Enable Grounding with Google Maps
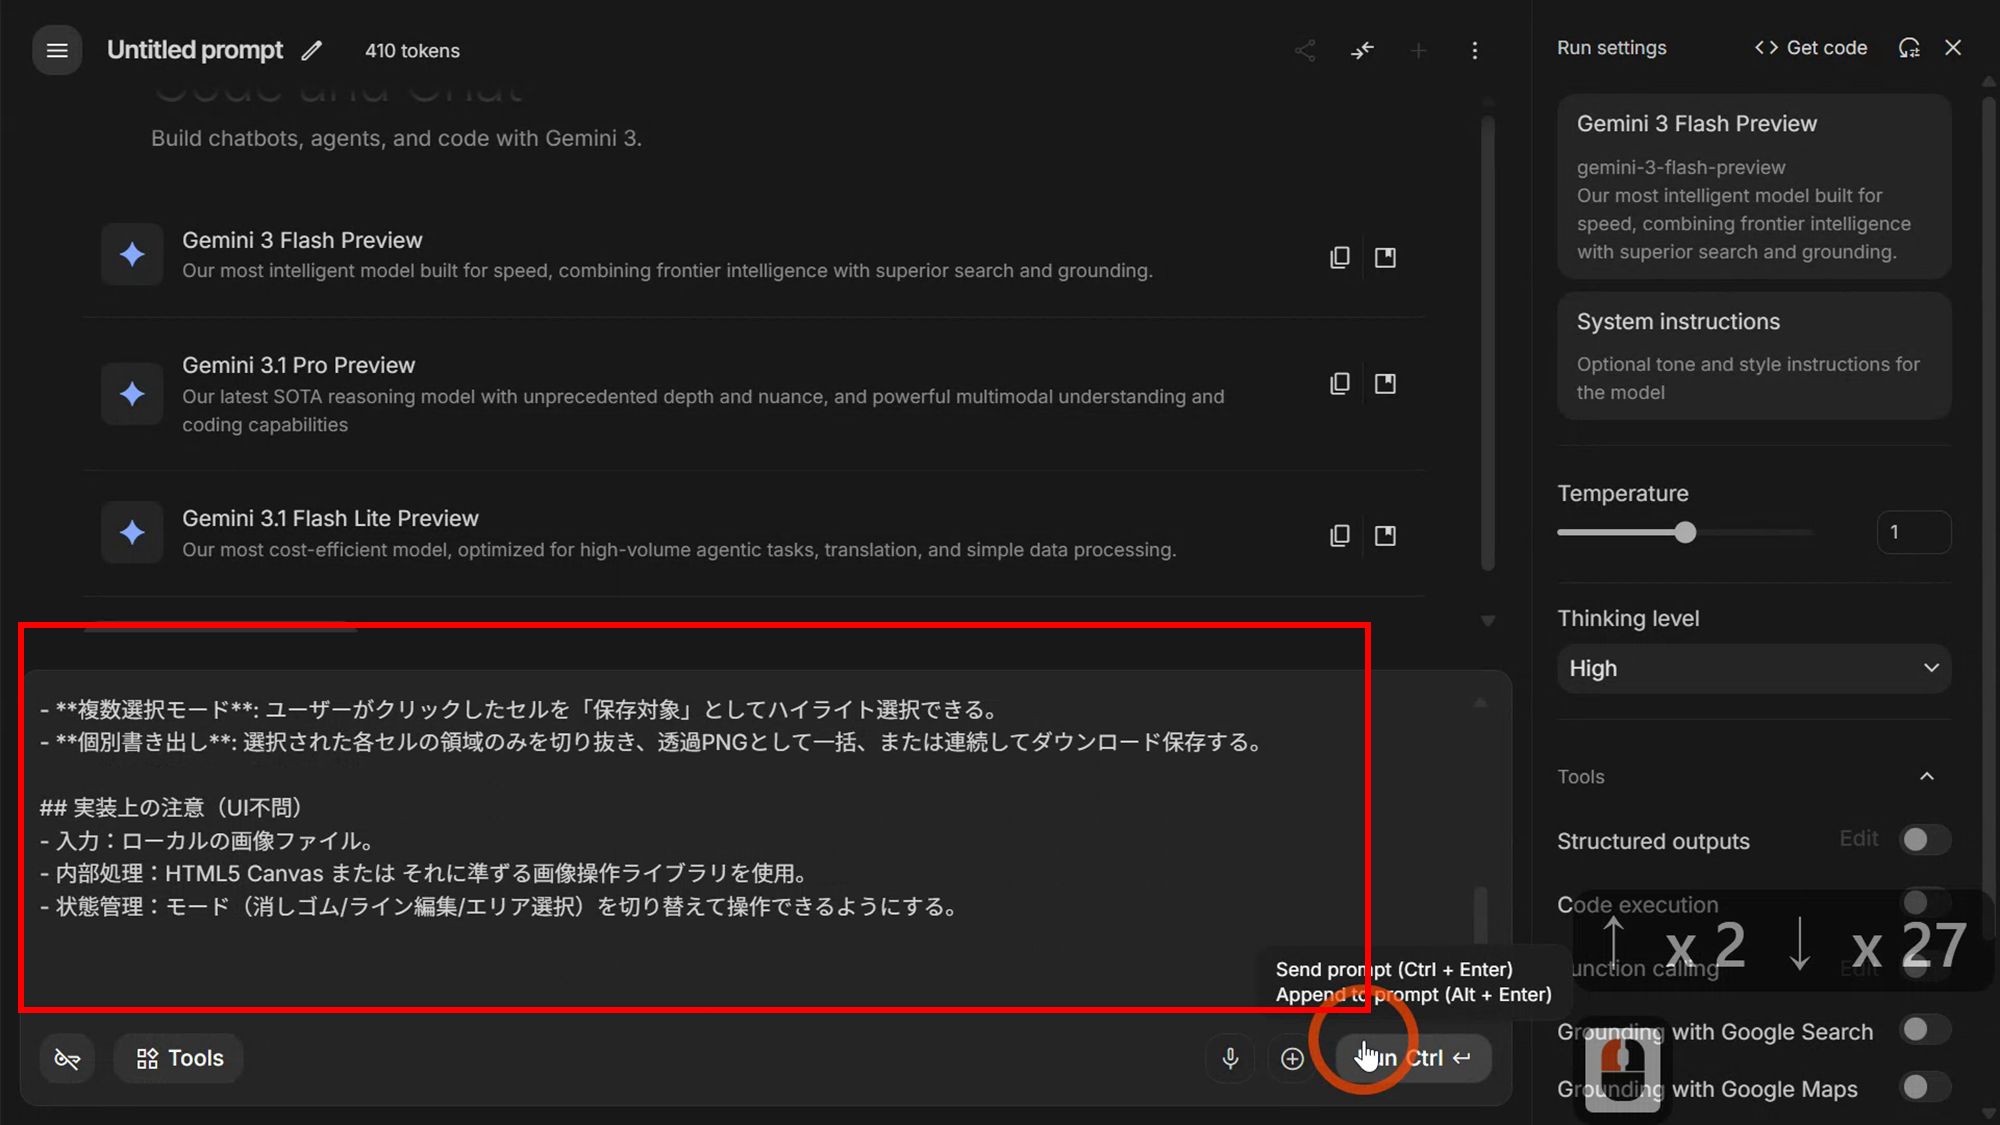 point(1925,1087)
